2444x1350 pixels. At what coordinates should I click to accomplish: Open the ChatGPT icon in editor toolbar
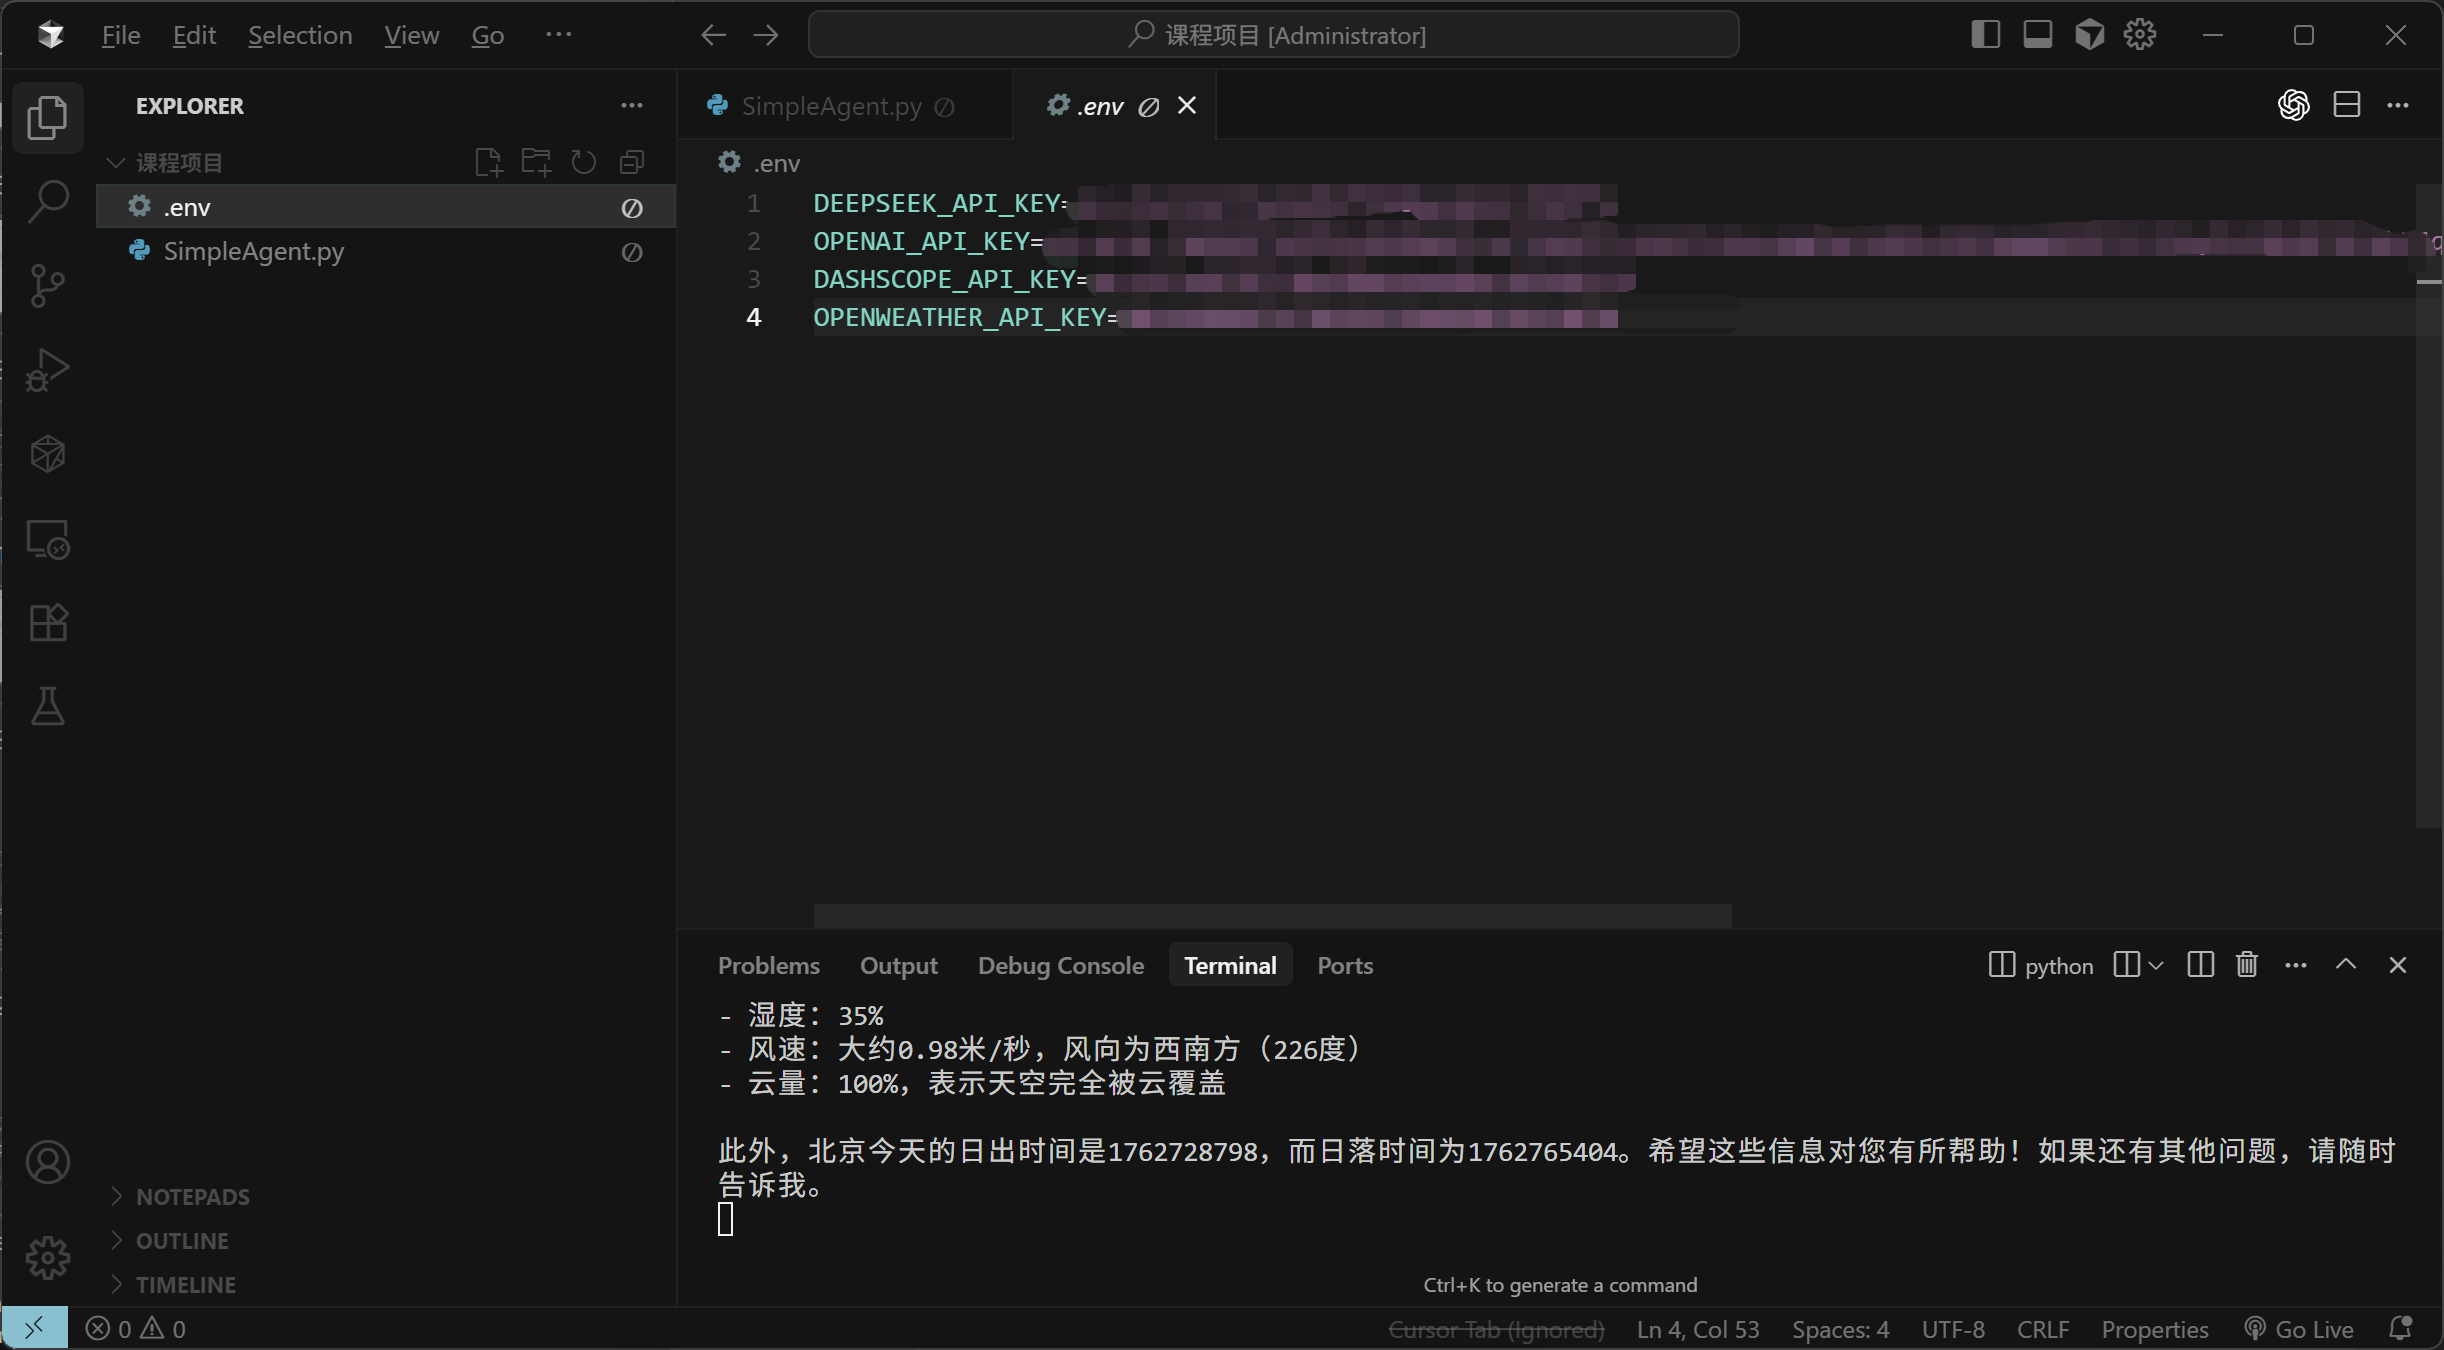tap(2294, 105)
